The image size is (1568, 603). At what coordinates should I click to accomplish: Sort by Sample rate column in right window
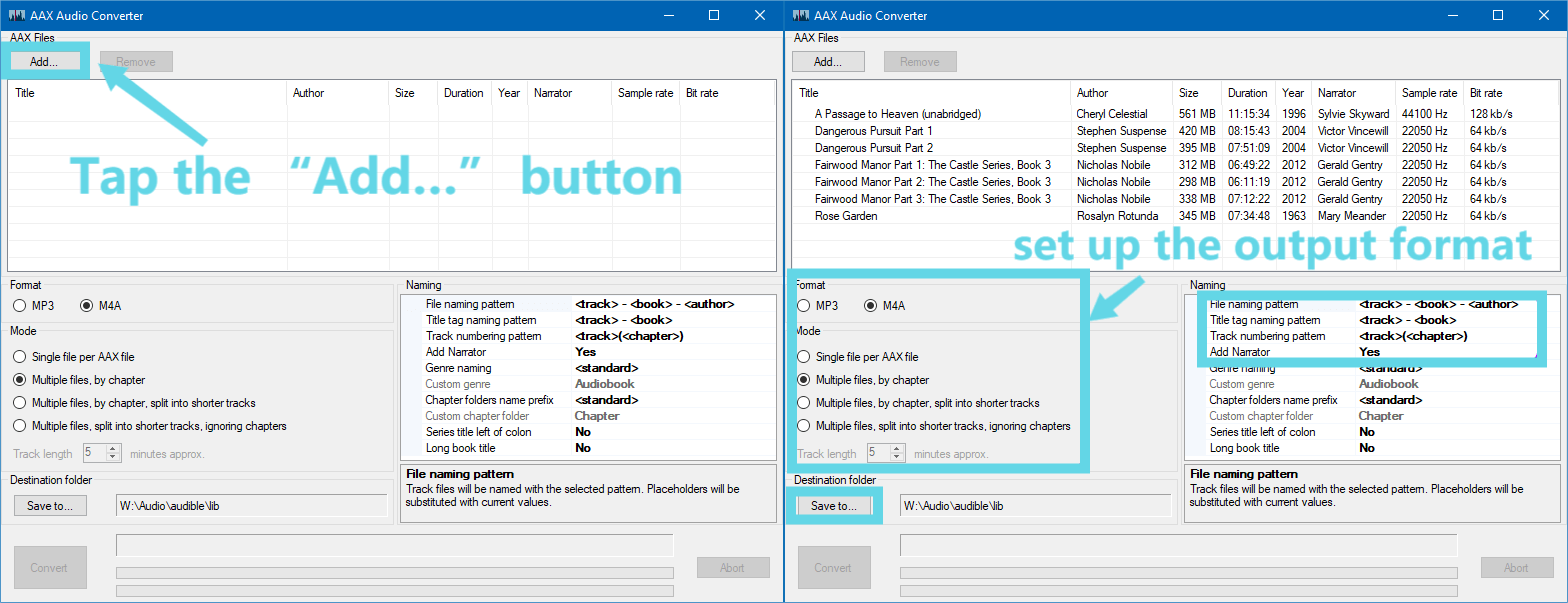(1430, 93)
